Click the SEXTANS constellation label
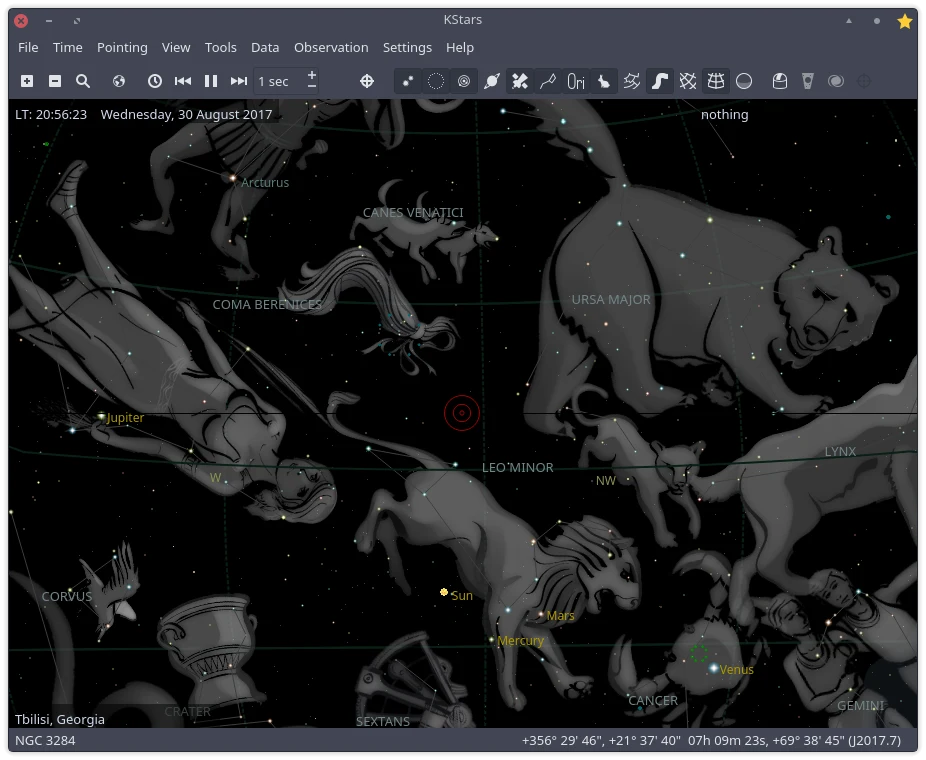926x760 pixels. (383, 721)
